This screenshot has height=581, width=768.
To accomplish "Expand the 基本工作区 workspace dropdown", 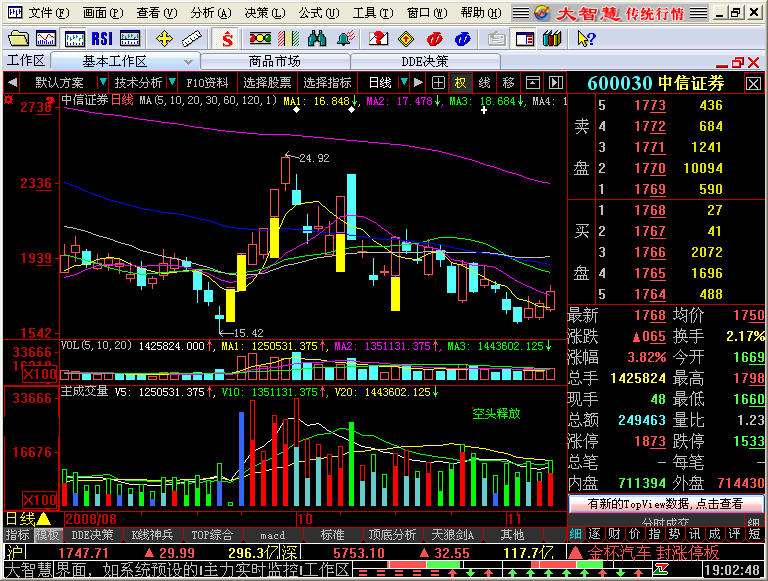I will click(x=188, y=62).
